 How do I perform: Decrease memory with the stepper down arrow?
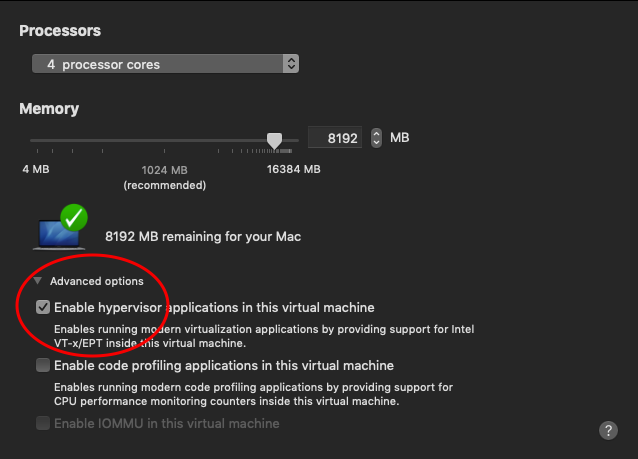pos(376,143)
